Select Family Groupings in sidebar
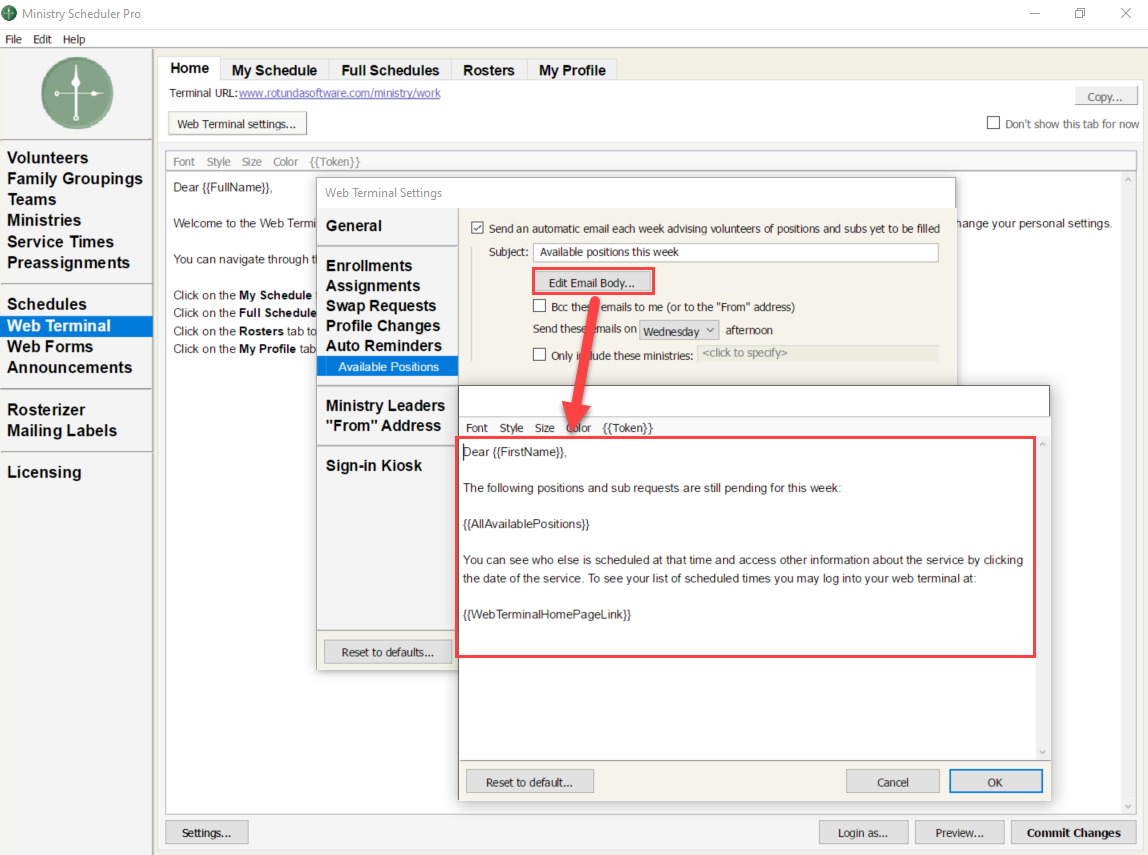This screenshot has height=855, width=1148. 75,179
